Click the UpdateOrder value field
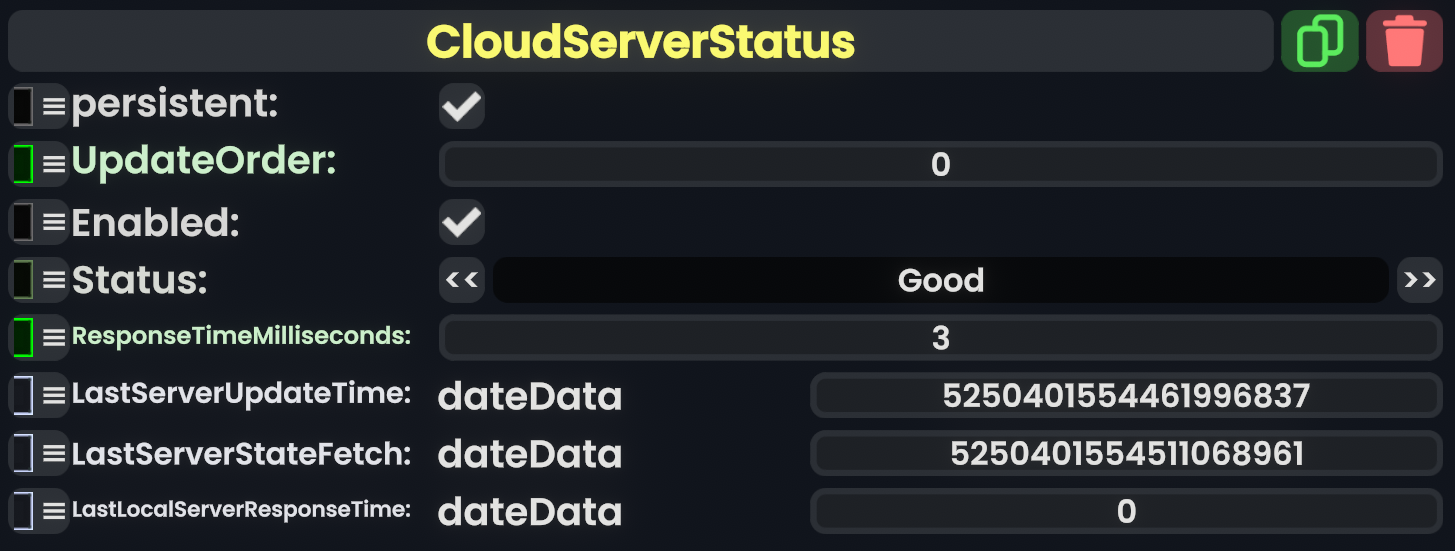1455x551 pixels. click(940, 164)
